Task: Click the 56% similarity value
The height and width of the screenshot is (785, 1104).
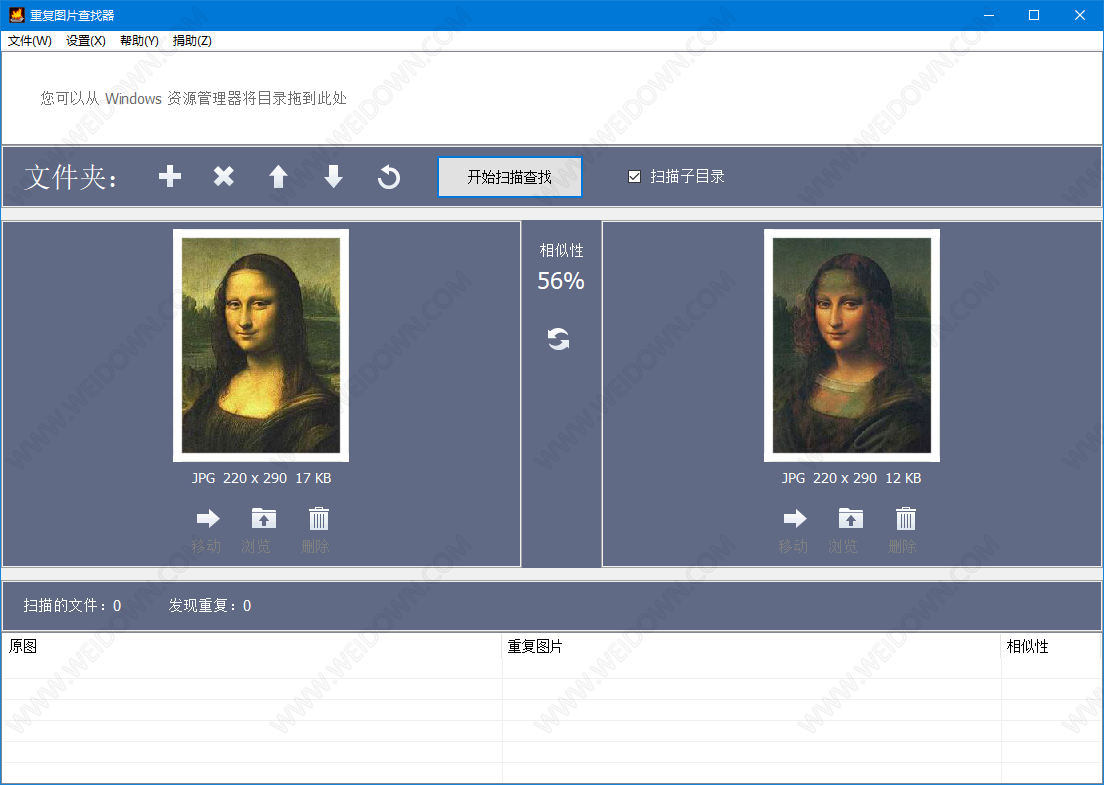Action: pyautogui.click(x=561, y=281)
